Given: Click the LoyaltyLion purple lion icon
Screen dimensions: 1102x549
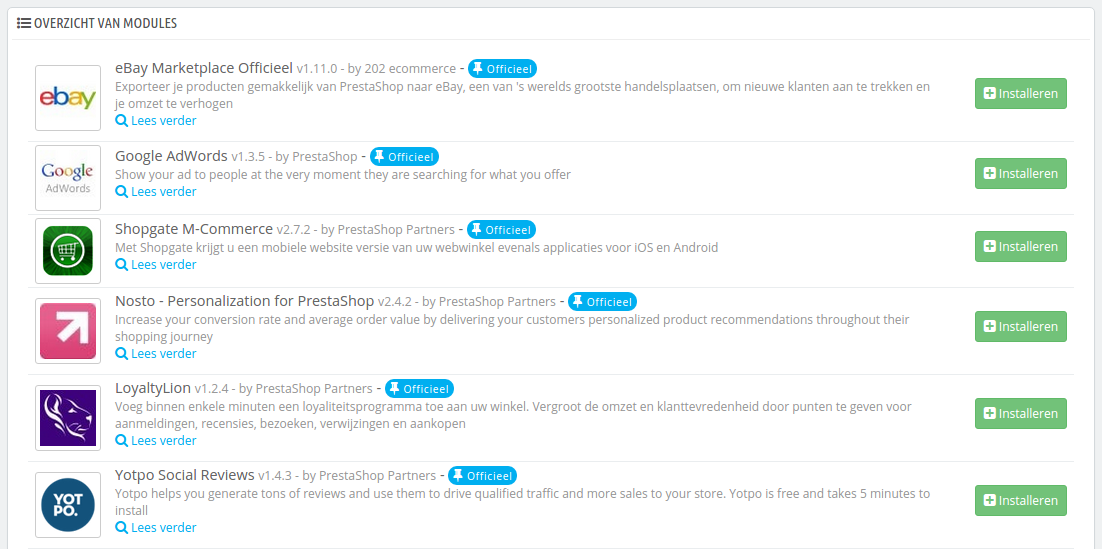Looking at the screenshot, I should pyautogui.click(x=68, y=418).
